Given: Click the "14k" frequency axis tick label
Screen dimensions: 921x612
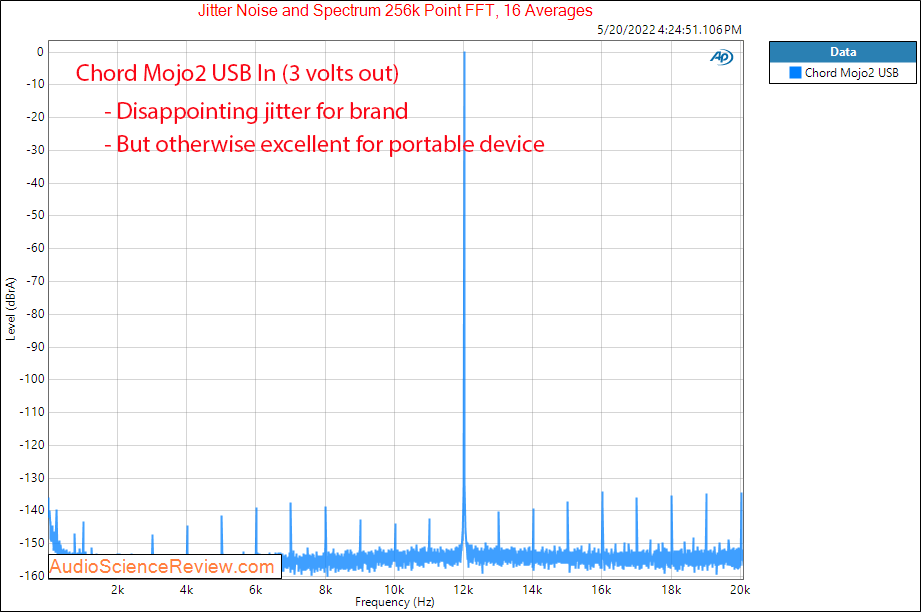Looking at the screenshot, I should point(533,590).
